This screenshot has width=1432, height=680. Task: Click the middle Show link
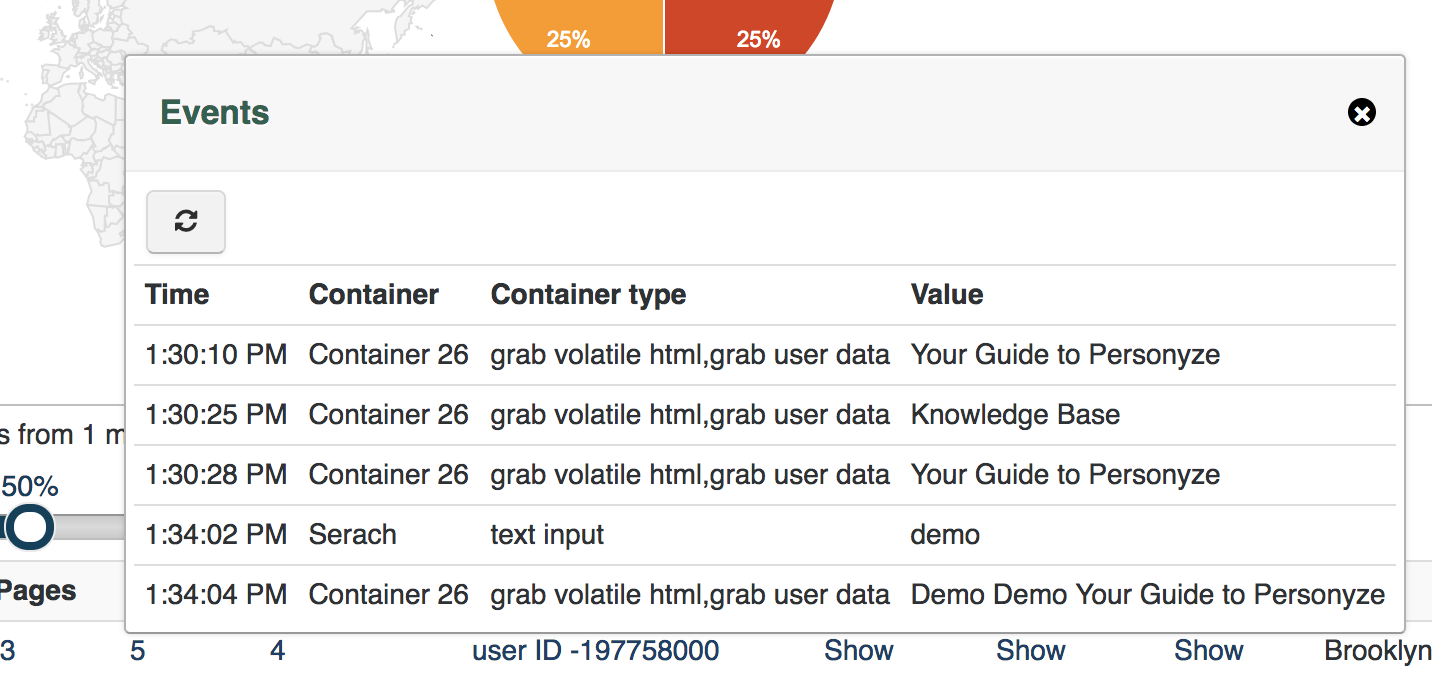pyautogui.click(x=1031, y=651)
